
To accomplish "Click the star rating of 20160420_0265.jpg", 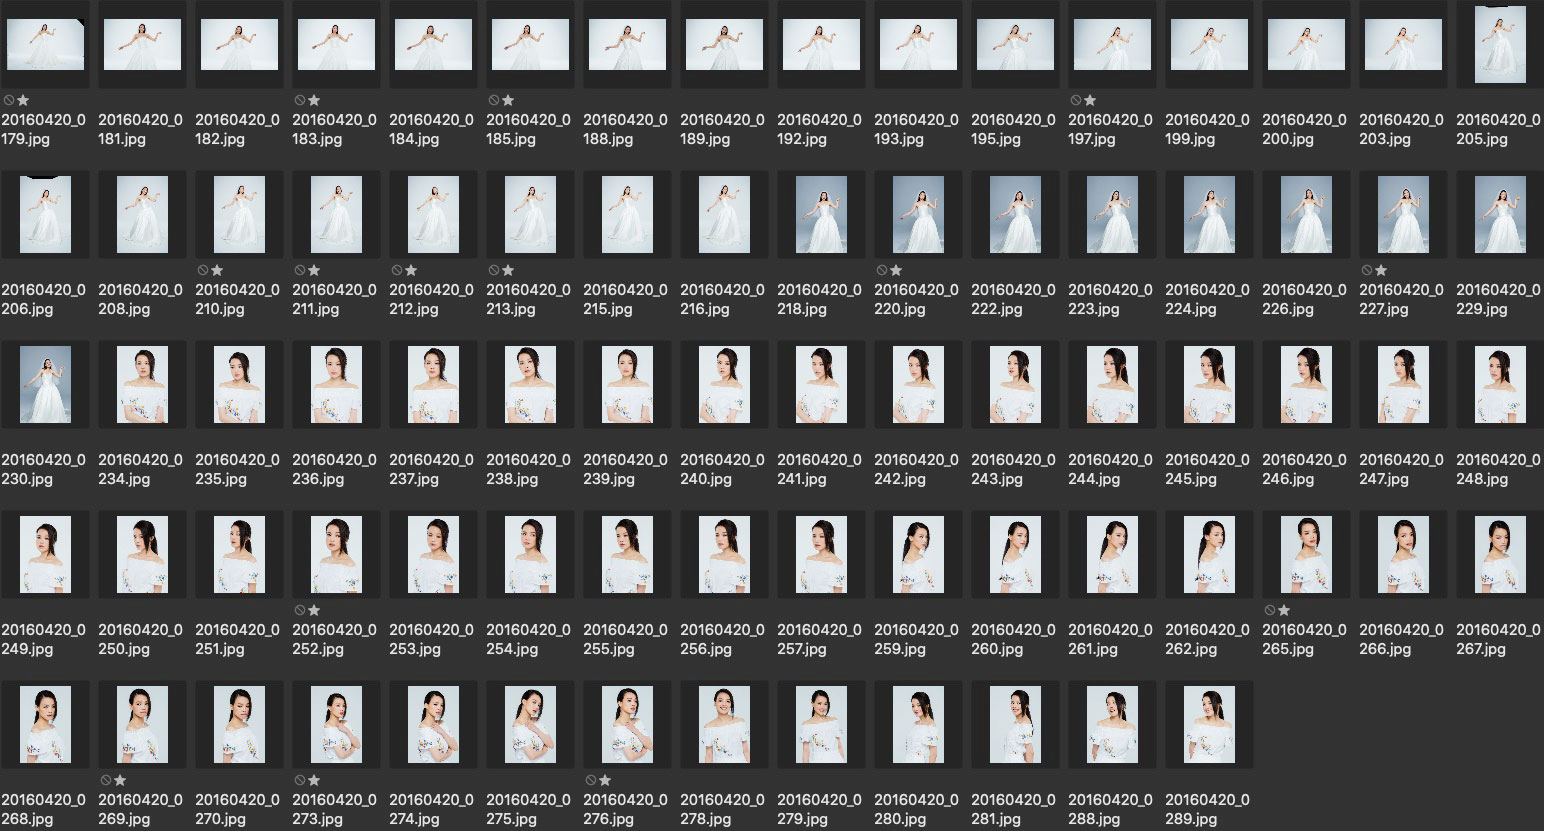I will point(1284,610).
